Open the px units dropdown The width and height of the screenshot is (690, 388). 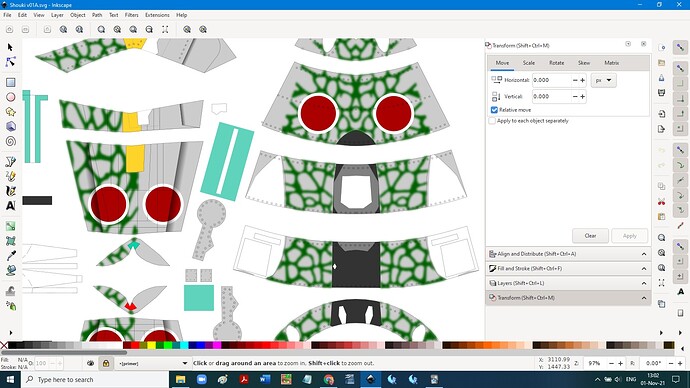coord(603,80)
